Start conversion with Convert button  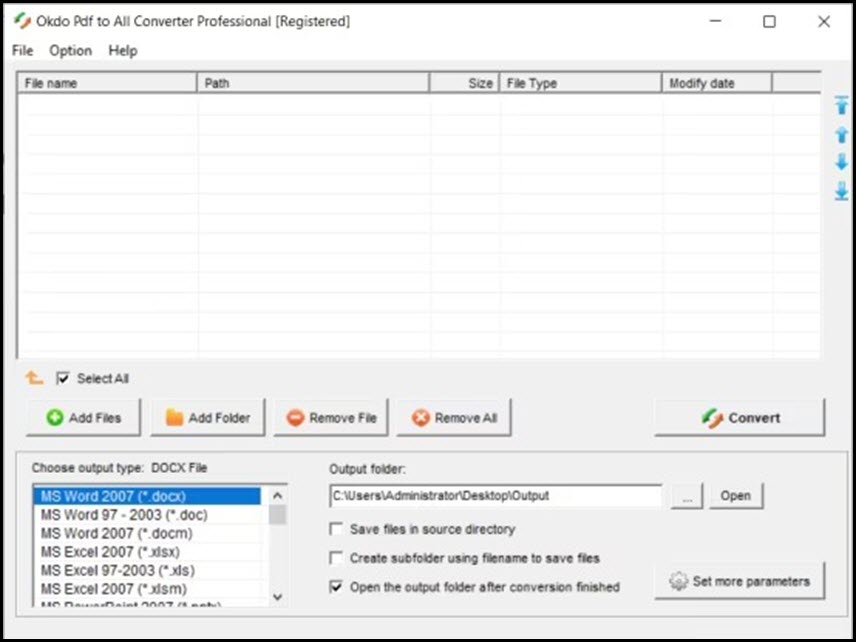click(x=740, y=418)
